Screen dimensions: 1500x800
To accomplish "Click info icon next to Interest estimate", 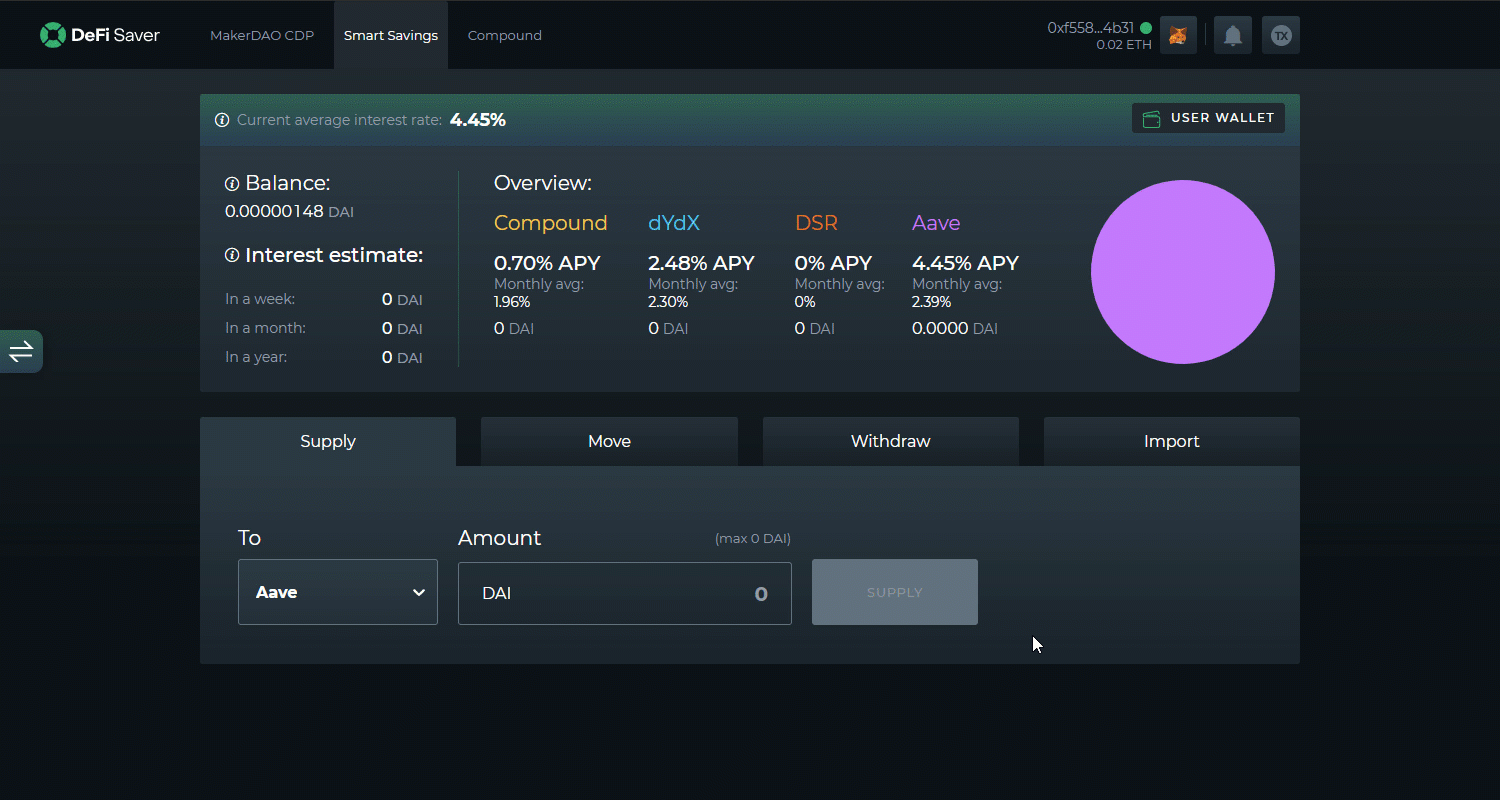I will (x=232, y=256).
